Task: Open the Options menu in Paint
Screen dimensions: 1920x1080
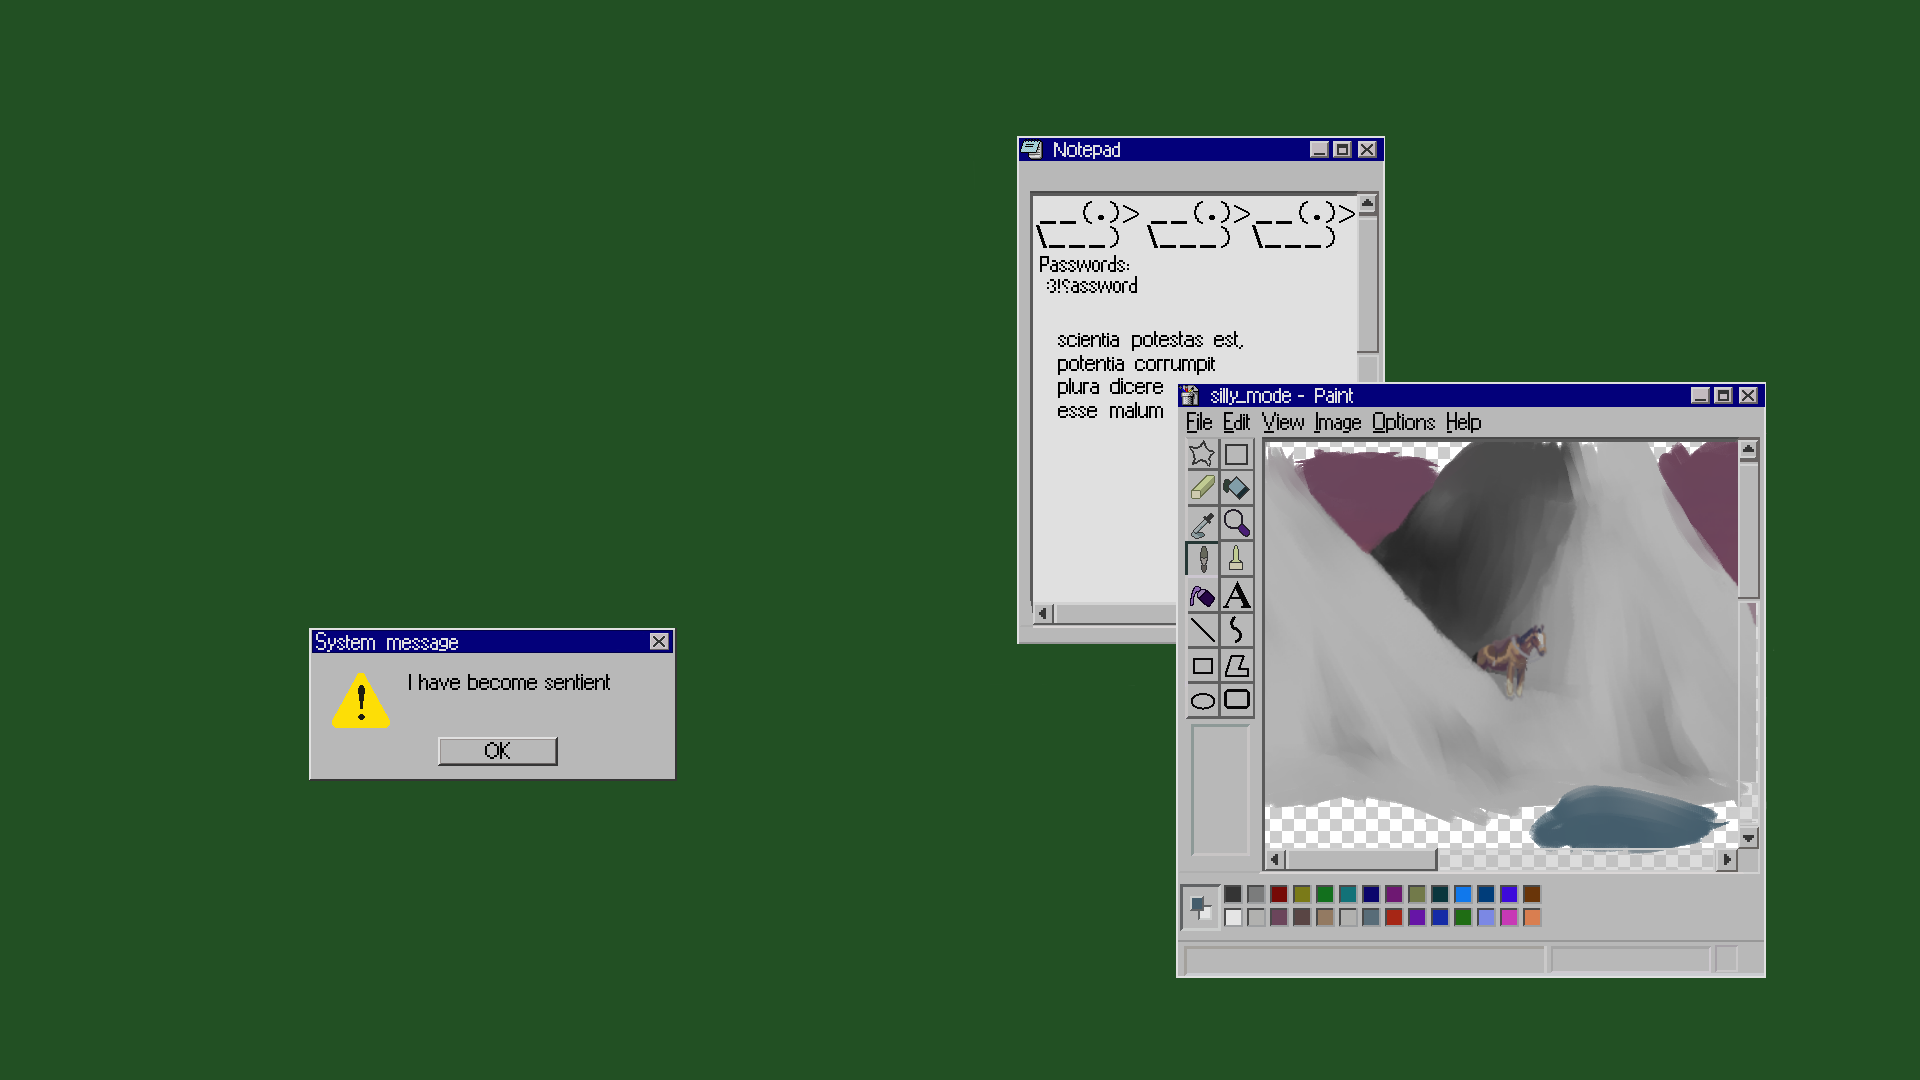Action: [x=1402, y=422]
